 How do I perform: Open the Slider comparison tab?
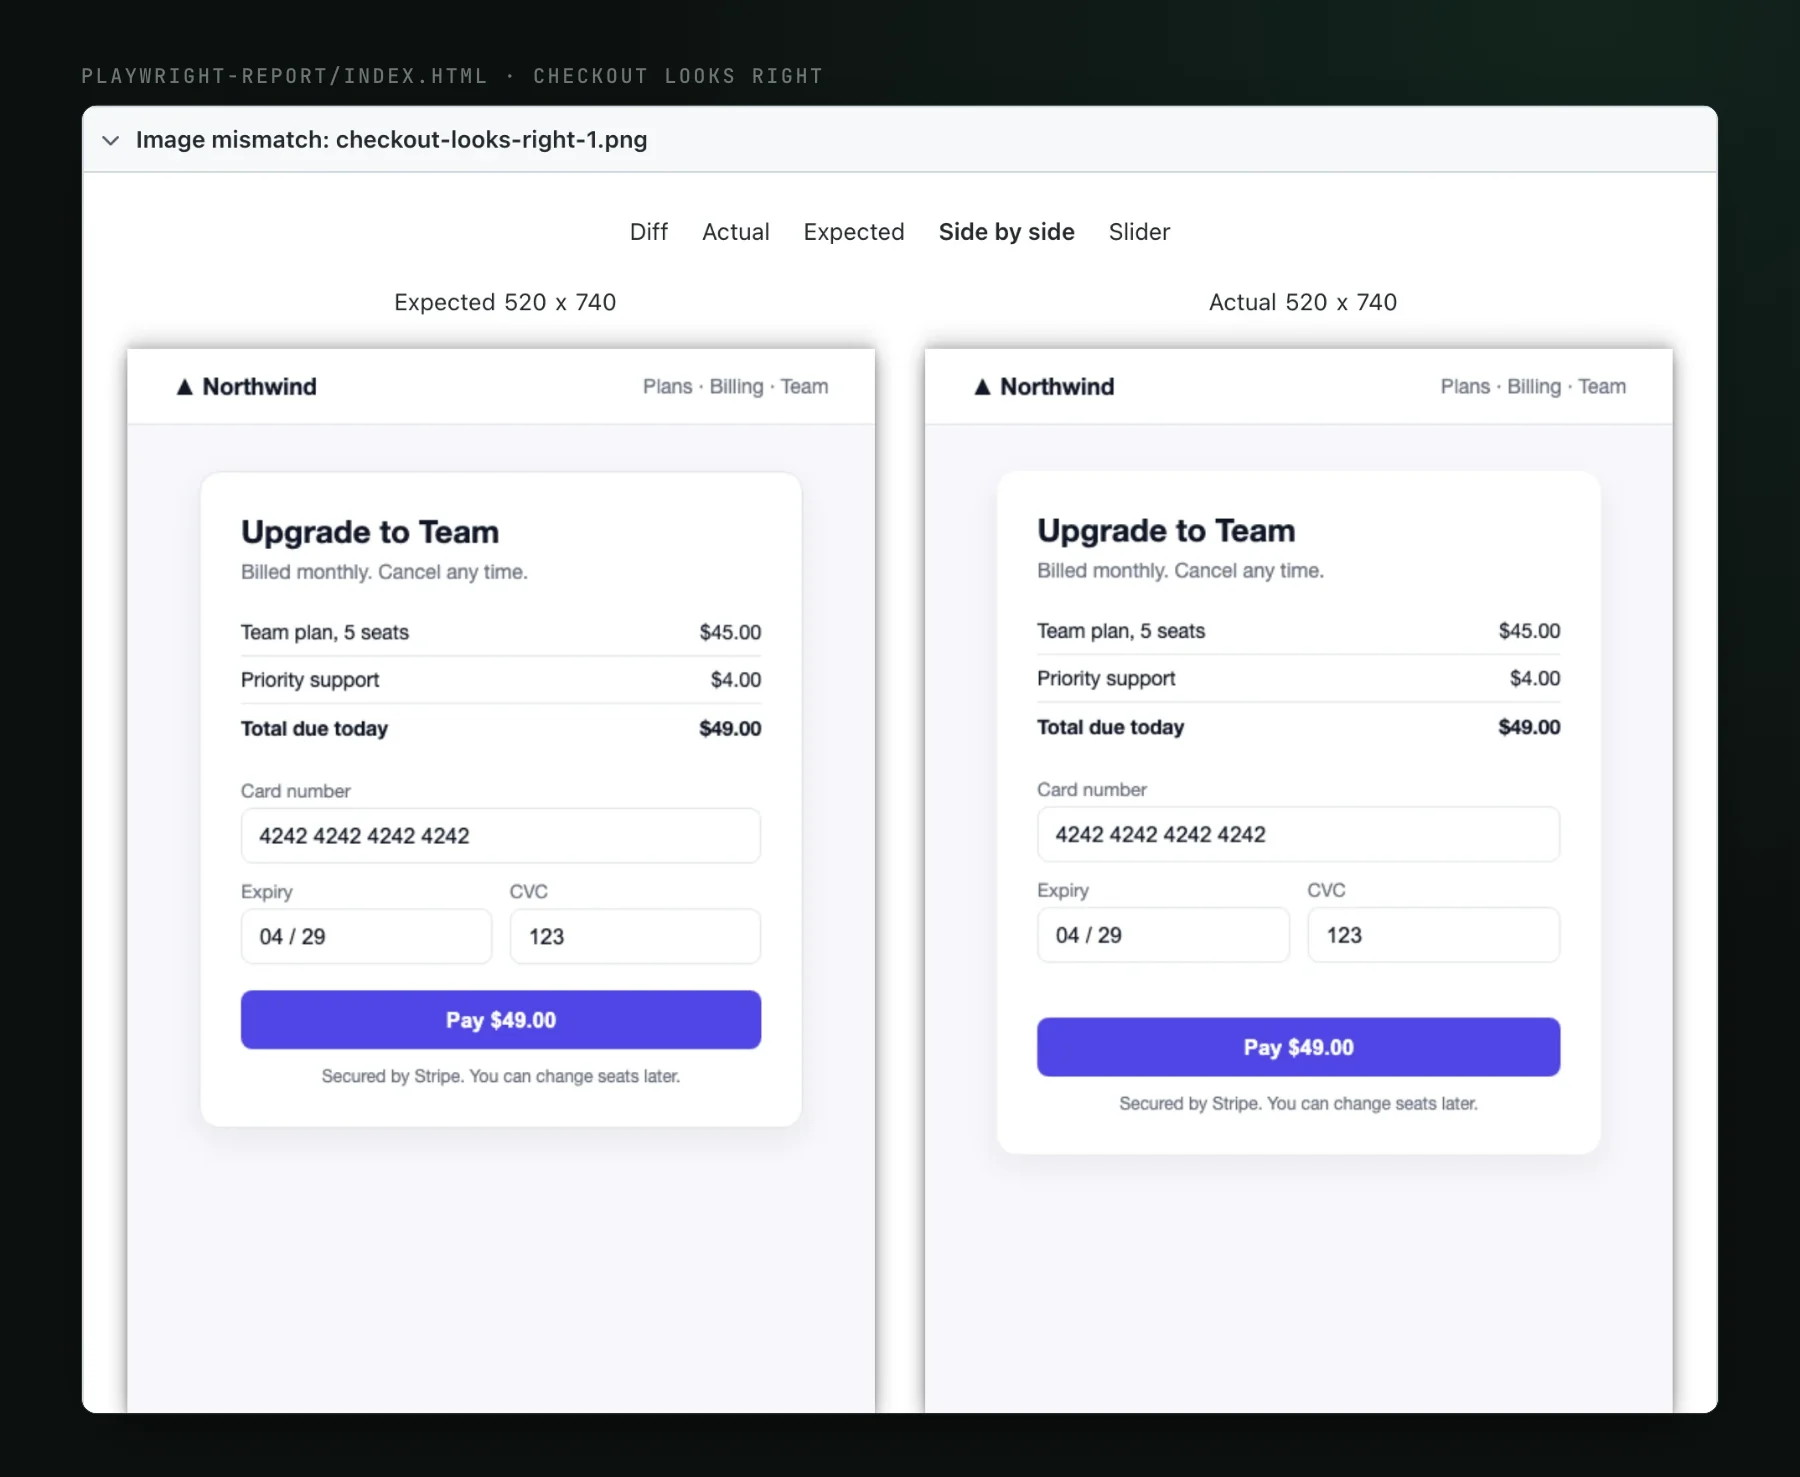click(1139, 232)
